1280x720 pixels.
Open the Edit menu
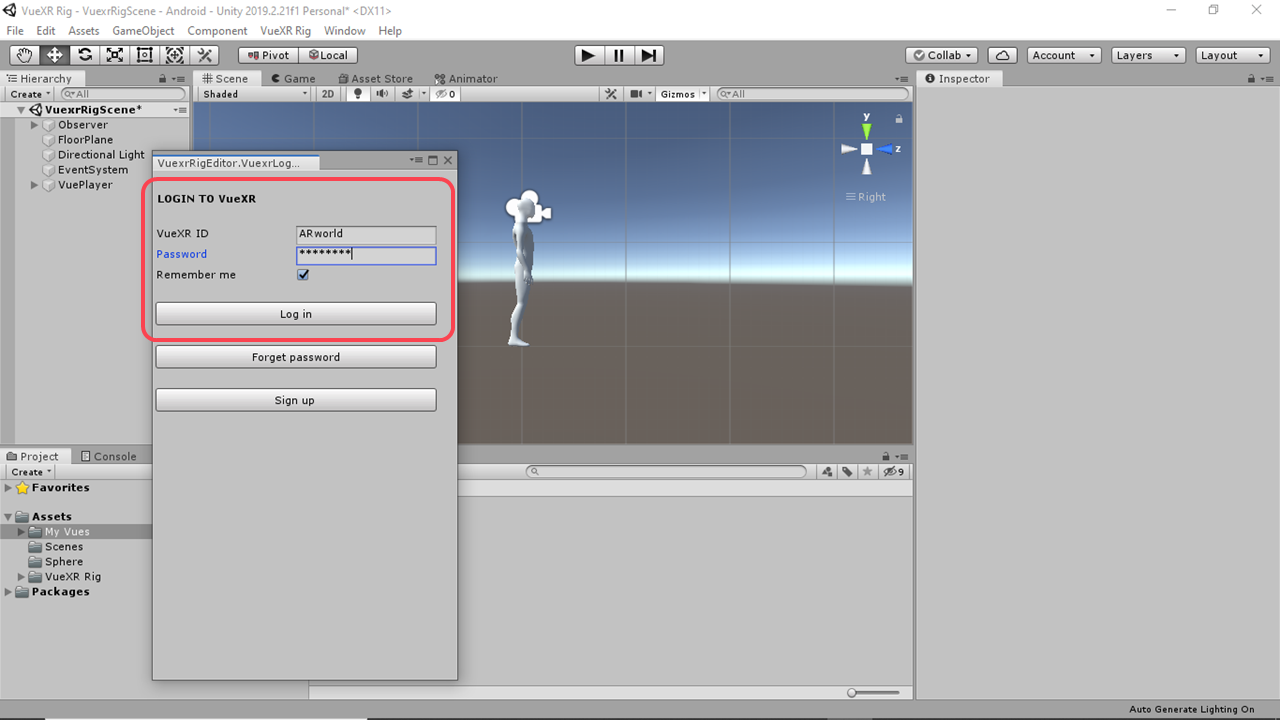46,31
